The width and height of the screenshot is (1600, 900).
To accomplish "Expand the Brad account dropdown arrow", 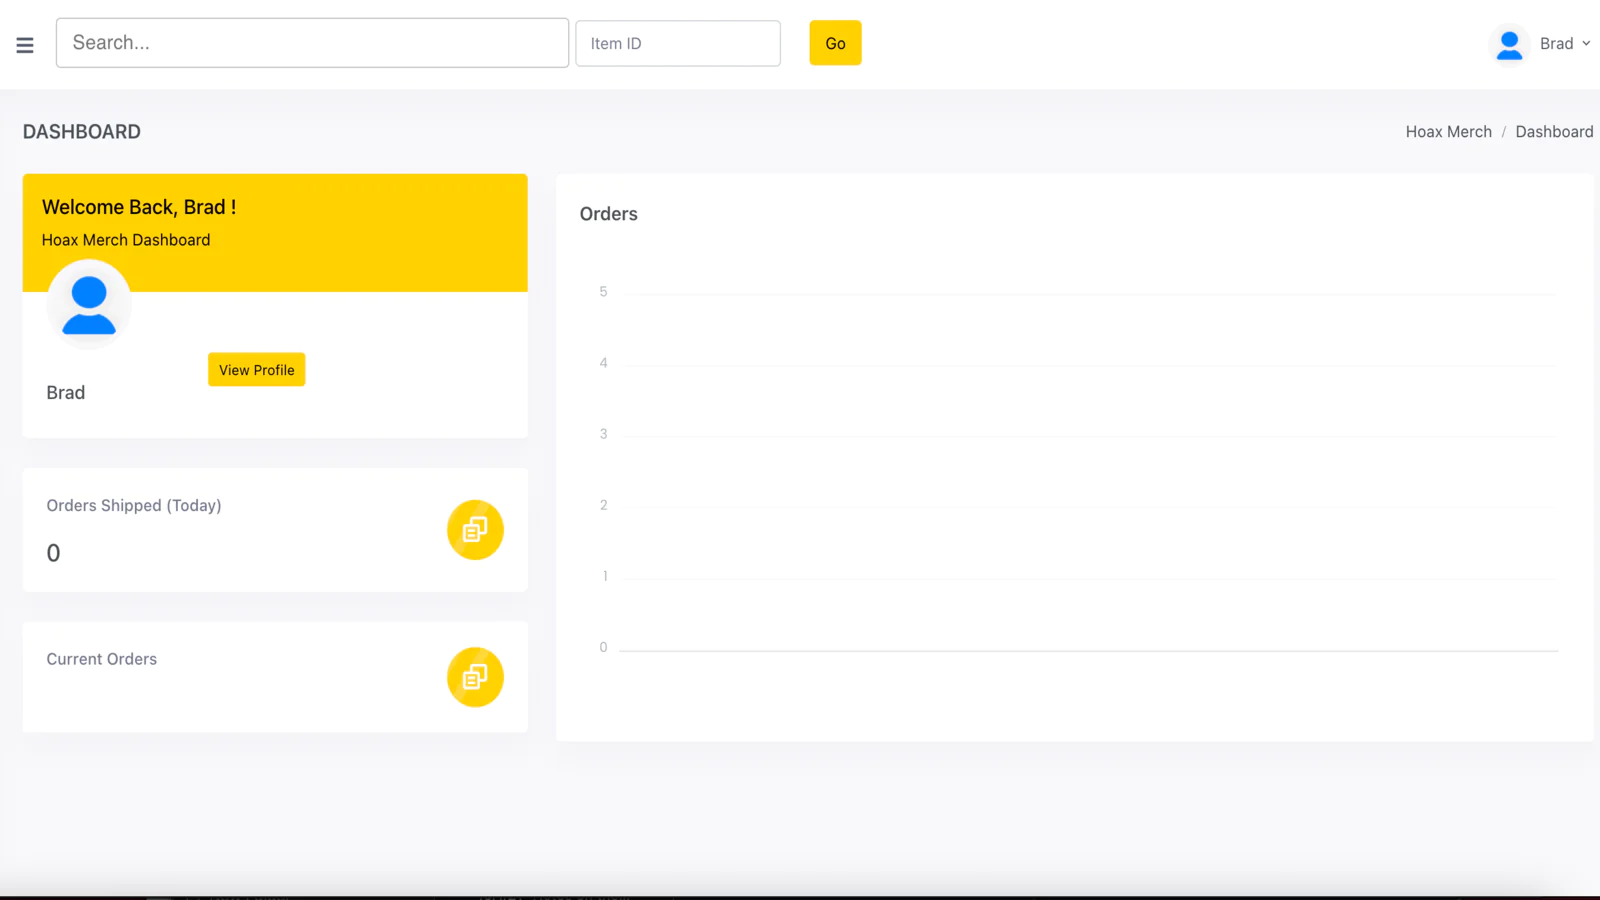I will (x=1586, y=43).
